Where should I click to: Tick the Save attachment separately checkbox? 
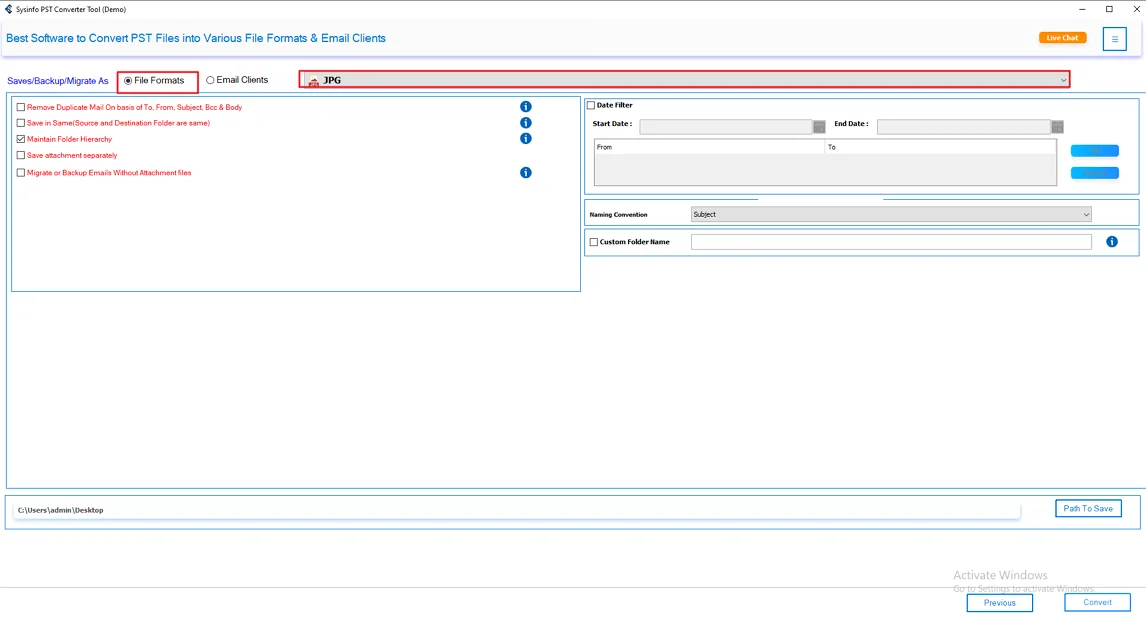point(21,155)
